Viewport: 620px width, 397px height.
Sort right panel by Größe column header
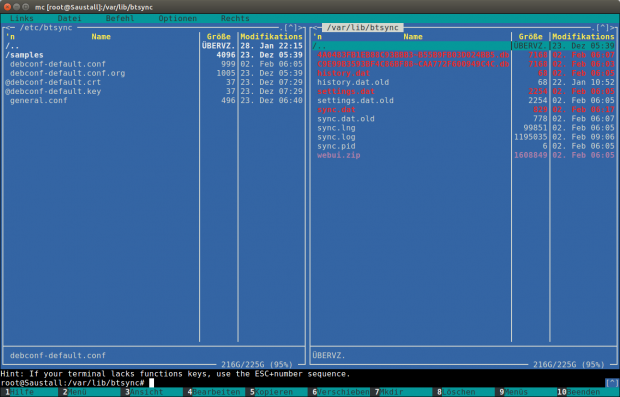pyautogui.click(x=530, y=37)
